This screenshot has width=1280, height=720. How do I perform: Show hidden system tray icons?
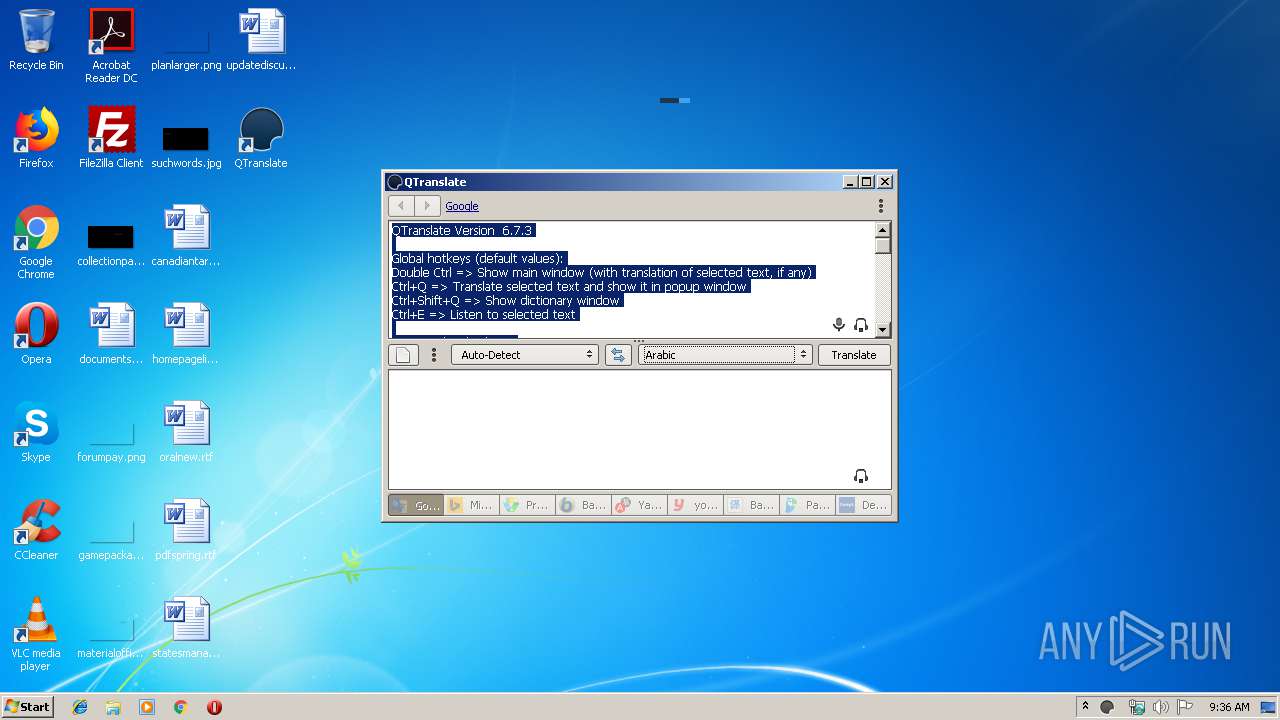pyautogui.click(x=1085, y=707)
